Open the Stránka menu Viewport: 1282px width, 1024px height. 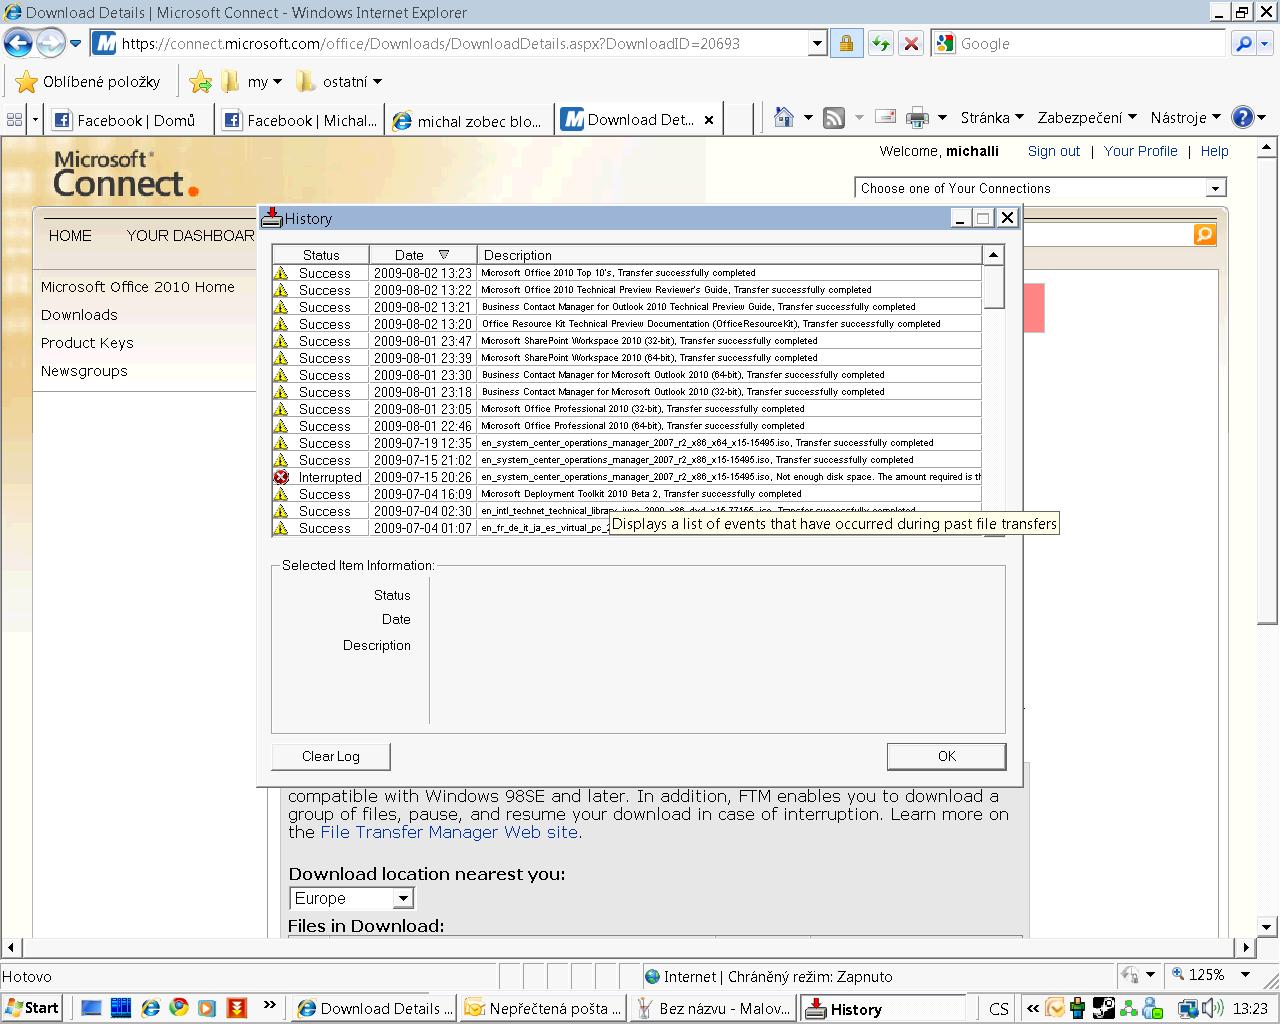(991, 117)
